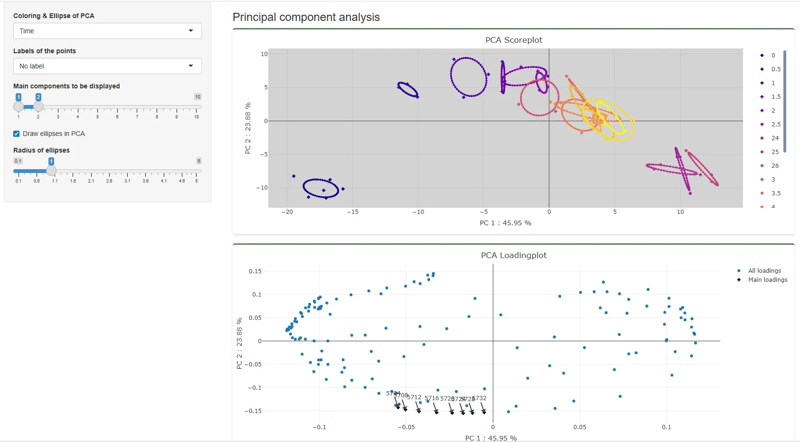
Task: Click the legend marker icon for time 3.5
Action: [762, 193]
